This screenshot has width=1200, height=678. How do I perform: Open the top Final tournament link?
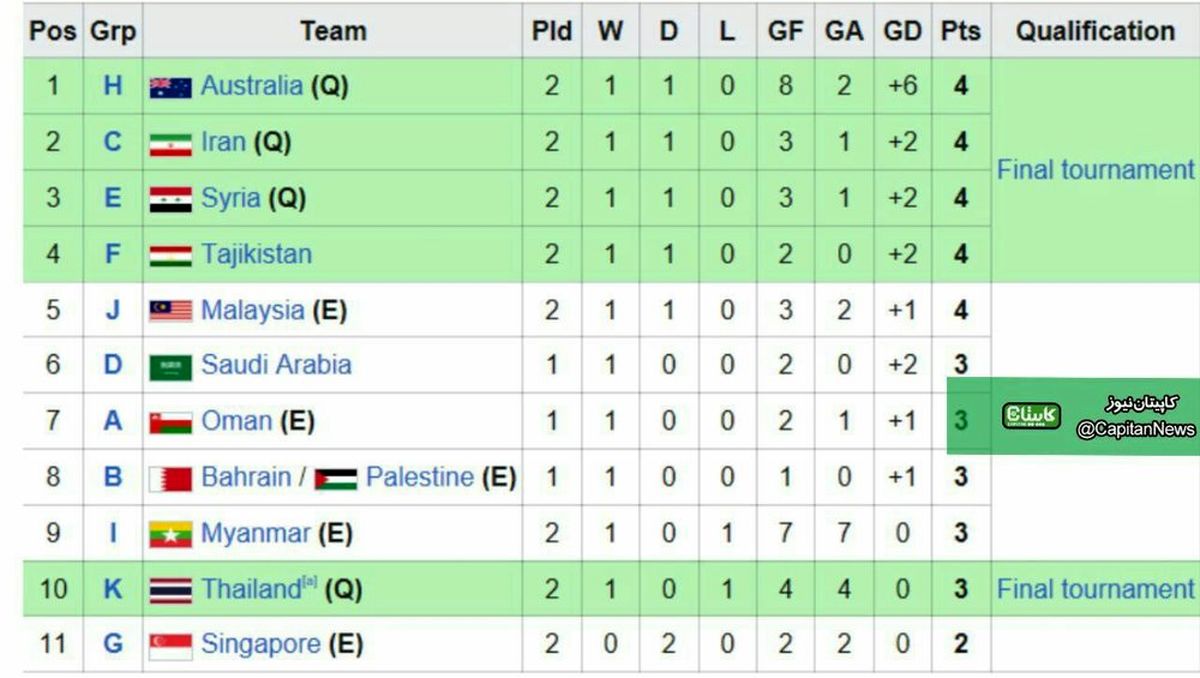tap(1095, 170)
